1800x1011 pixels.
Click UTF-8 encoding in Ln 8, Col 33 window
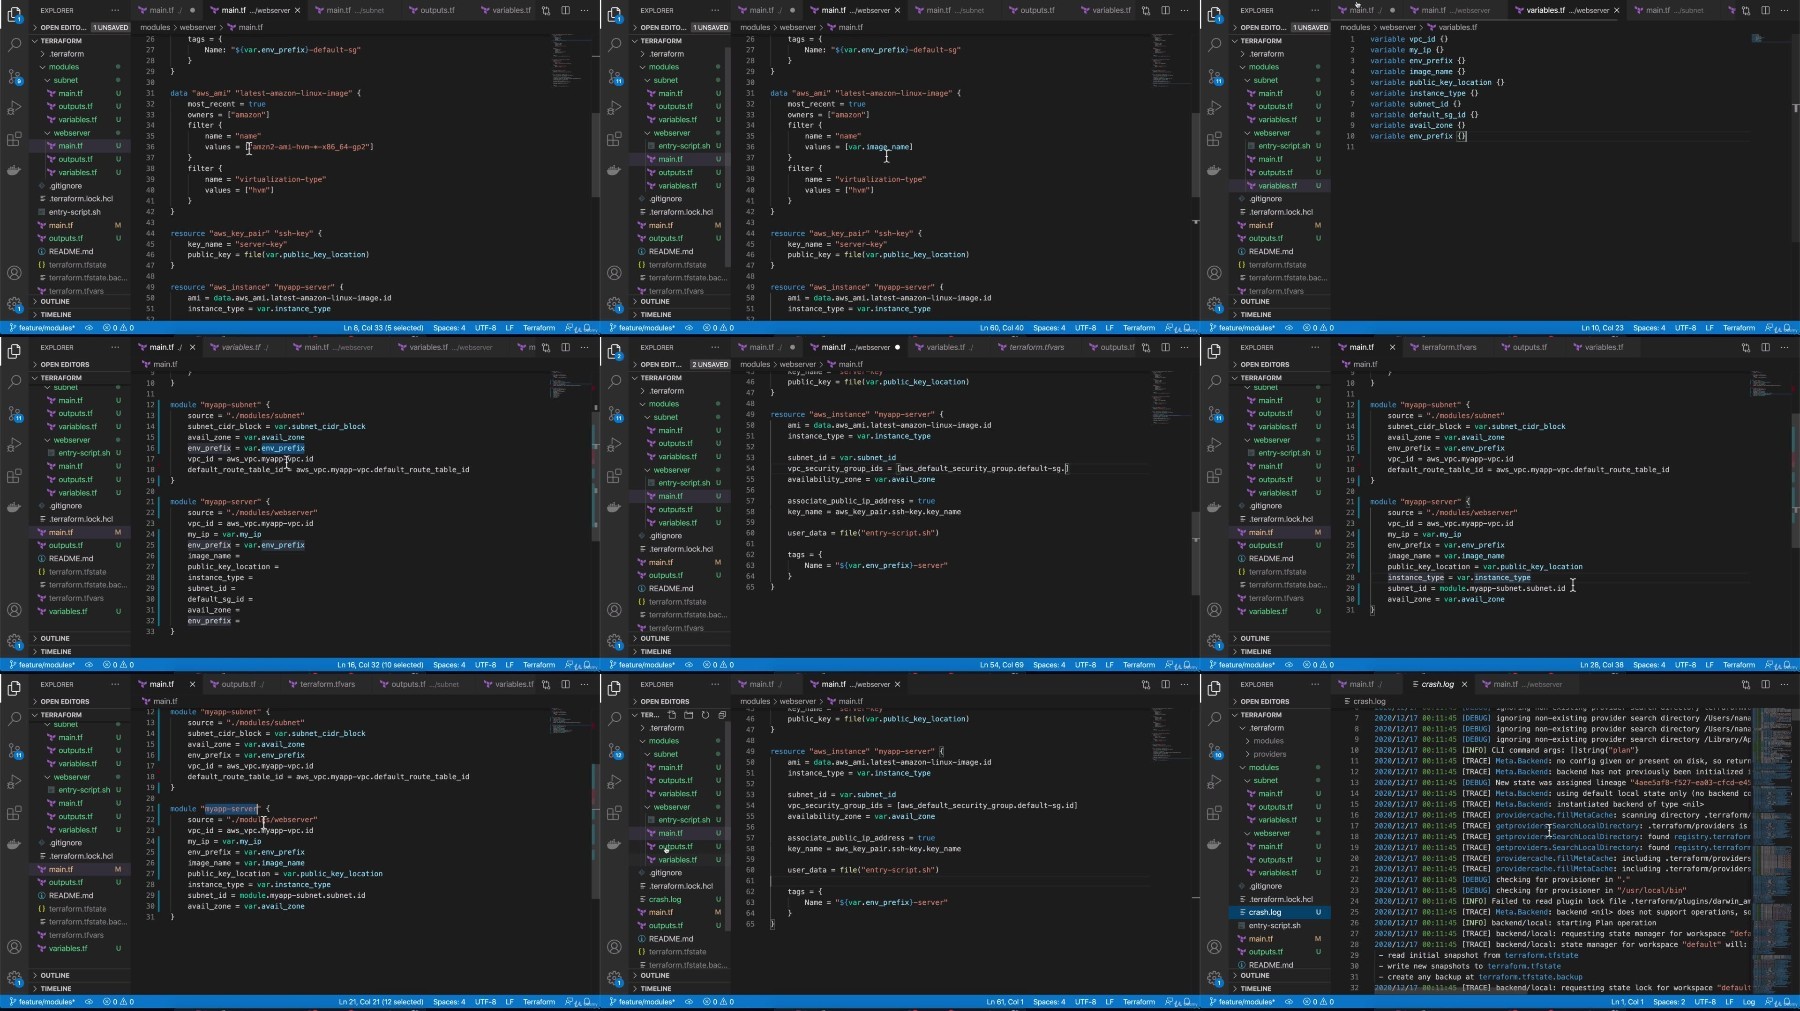click(485, 328)
